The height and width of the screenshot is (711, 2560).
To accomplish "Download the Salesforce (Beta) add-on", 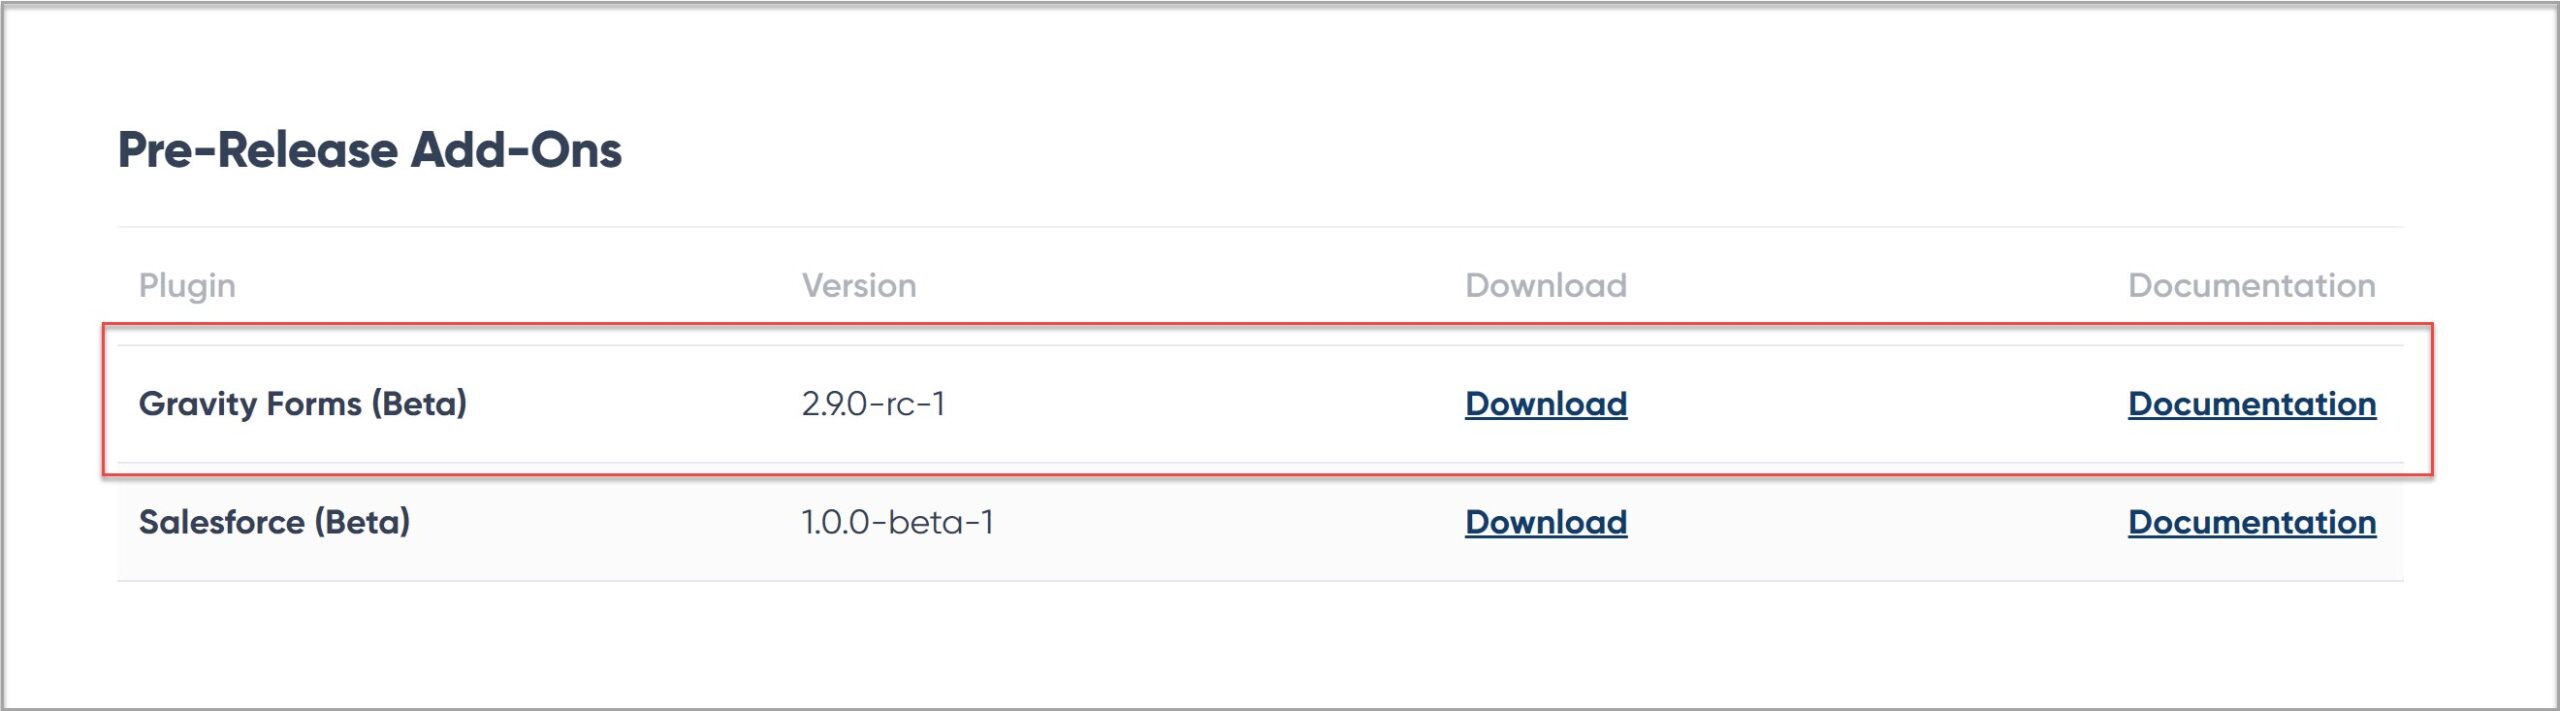I will [x=1546, y=521].
